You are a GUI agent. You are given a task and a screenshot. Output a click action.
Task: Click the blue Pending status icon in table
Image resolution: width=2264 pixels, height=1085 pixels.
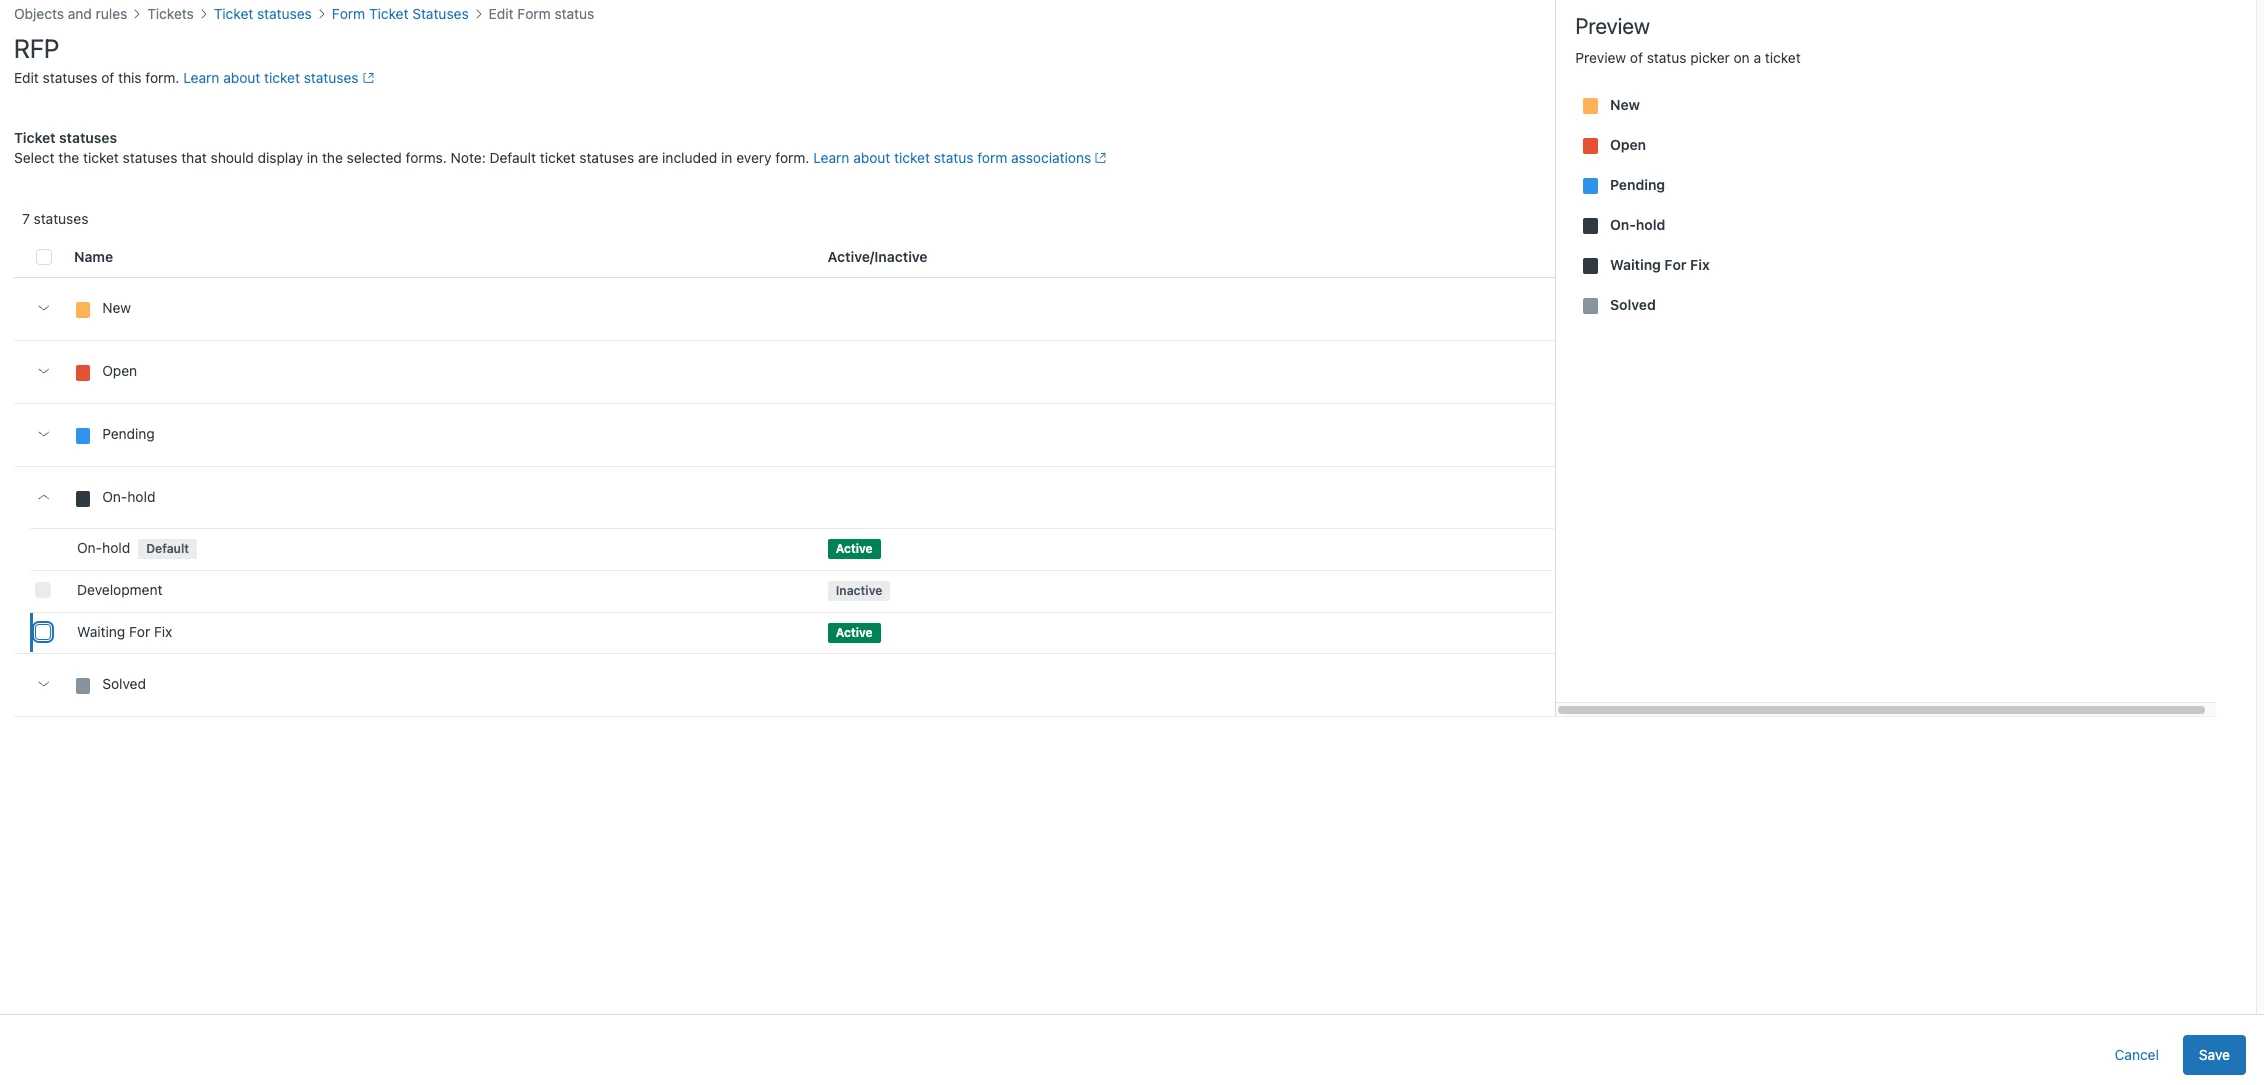point(83,436)
